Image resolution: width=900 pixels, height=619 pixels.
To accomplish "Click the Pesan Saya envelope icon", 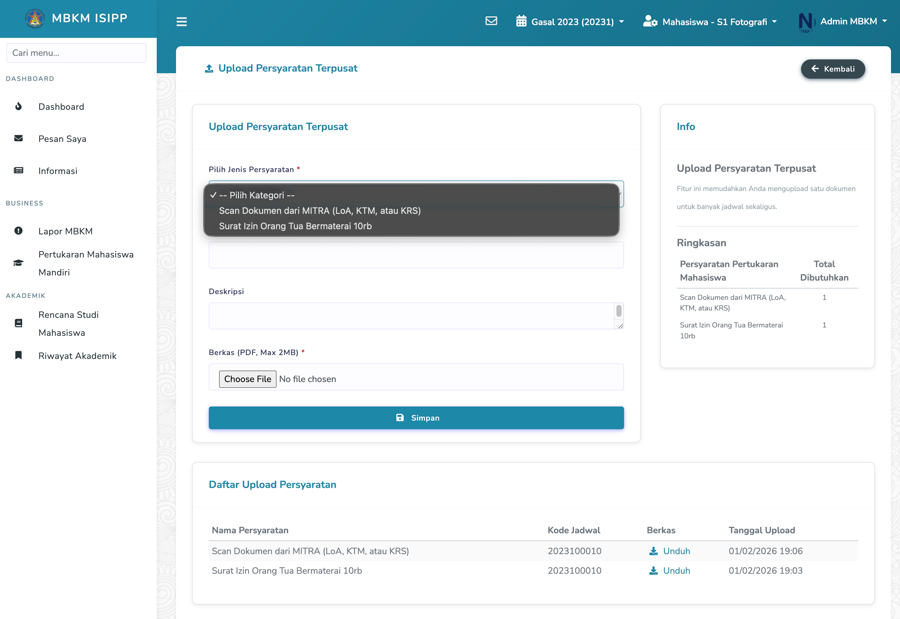I will 18,139.
